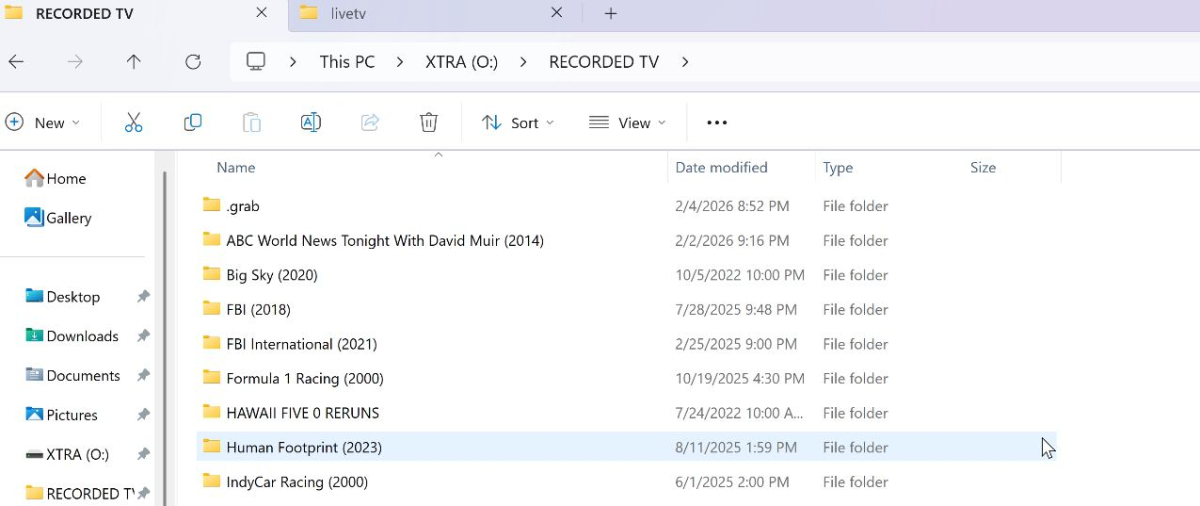The image size is (1200, 506).
Task: Click the pin icon beside Desktop
Action: point(143,297)
